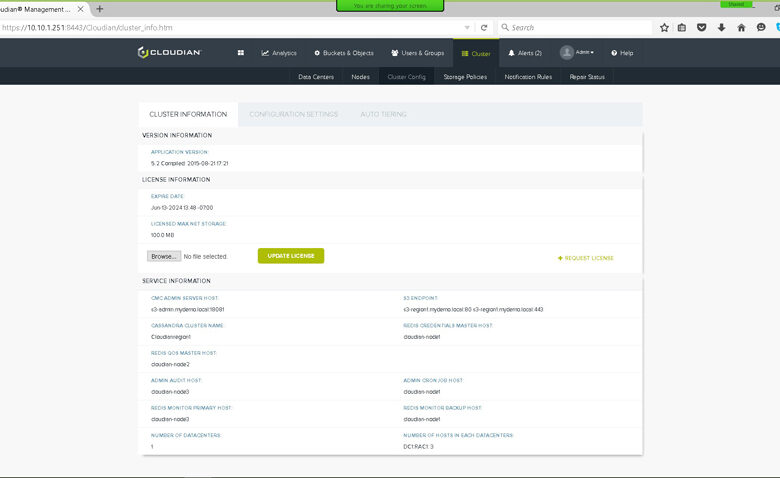Viewport: 780px width, 478px height.
Task: Click the Version Information heading
Action: pos(177,135)
